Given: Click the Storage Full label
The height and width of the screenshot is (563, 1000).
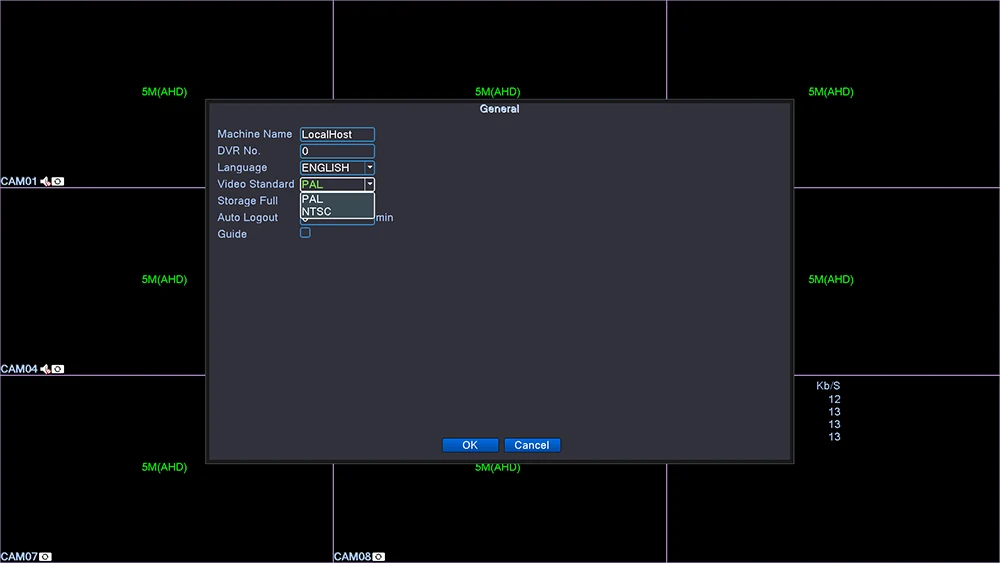Looking at the screenshot, I should [247, 201].
